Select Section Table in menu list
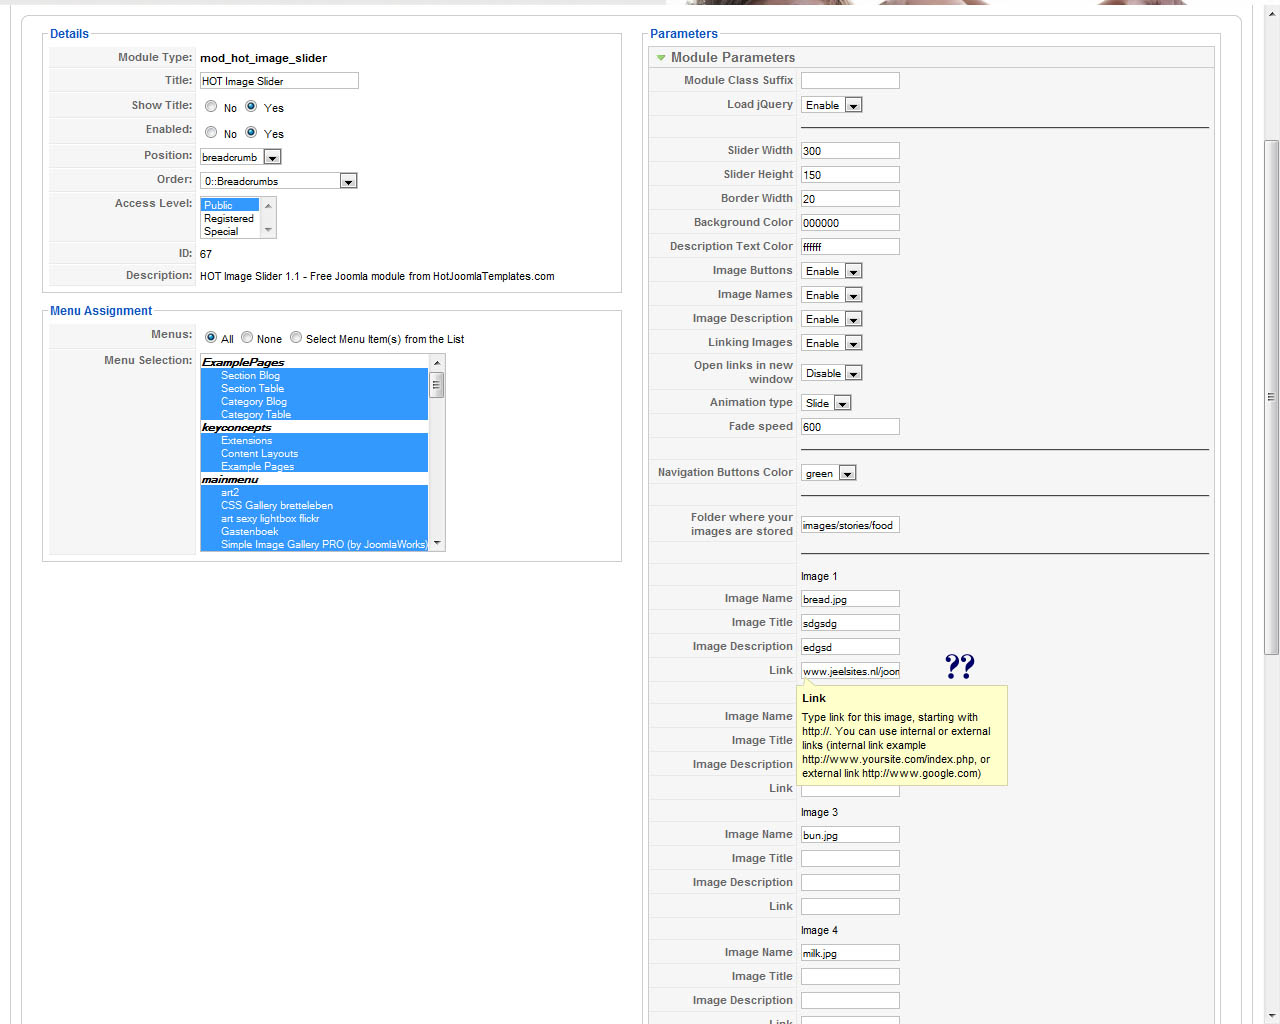1280x1024 pixels. click(314, 388)
